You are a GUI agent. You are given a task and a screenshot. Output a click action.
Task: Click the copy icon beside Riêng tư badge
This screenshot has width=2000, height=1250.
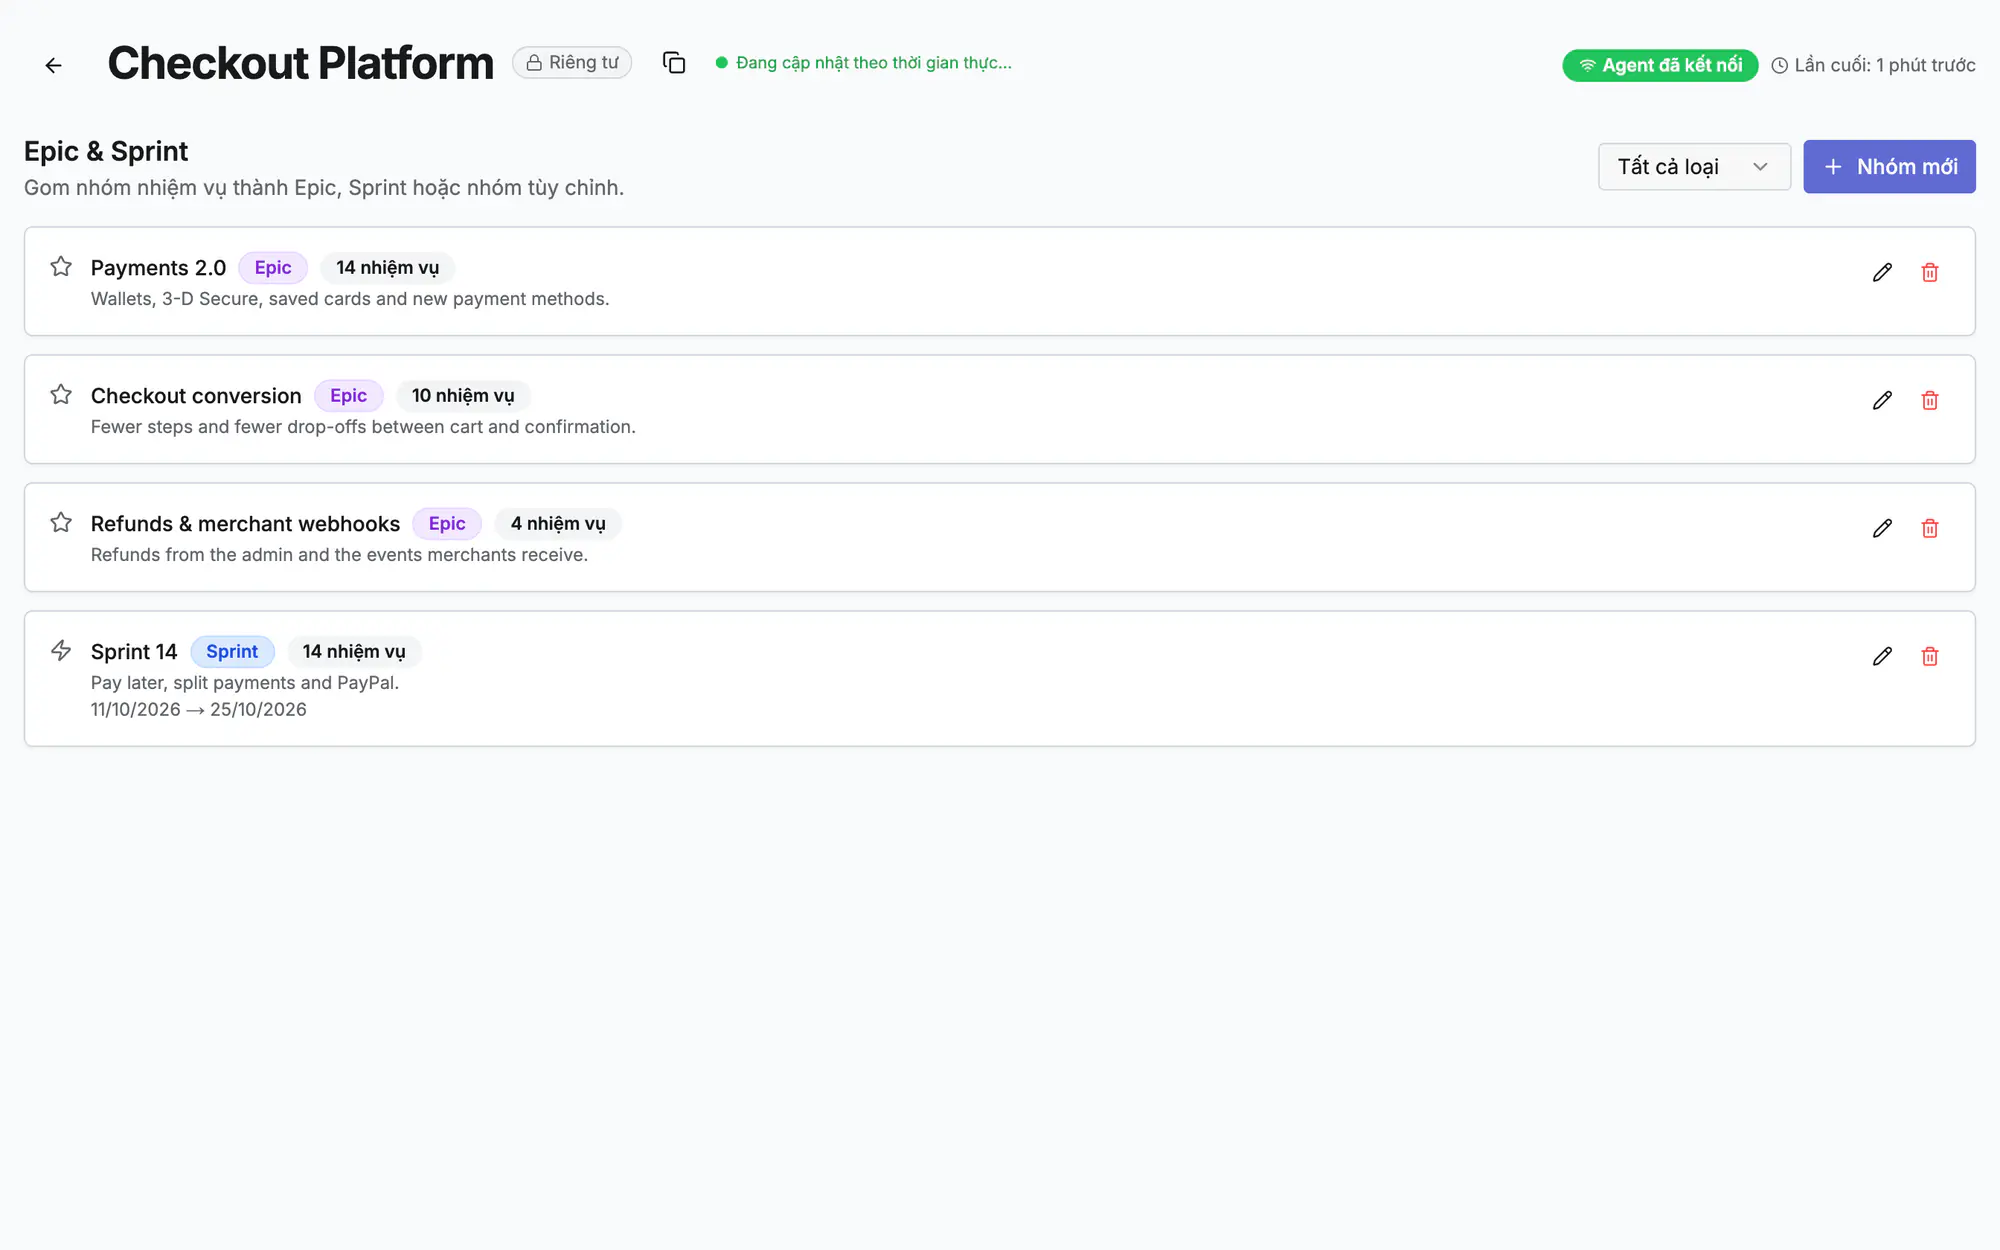pos(674,63)
